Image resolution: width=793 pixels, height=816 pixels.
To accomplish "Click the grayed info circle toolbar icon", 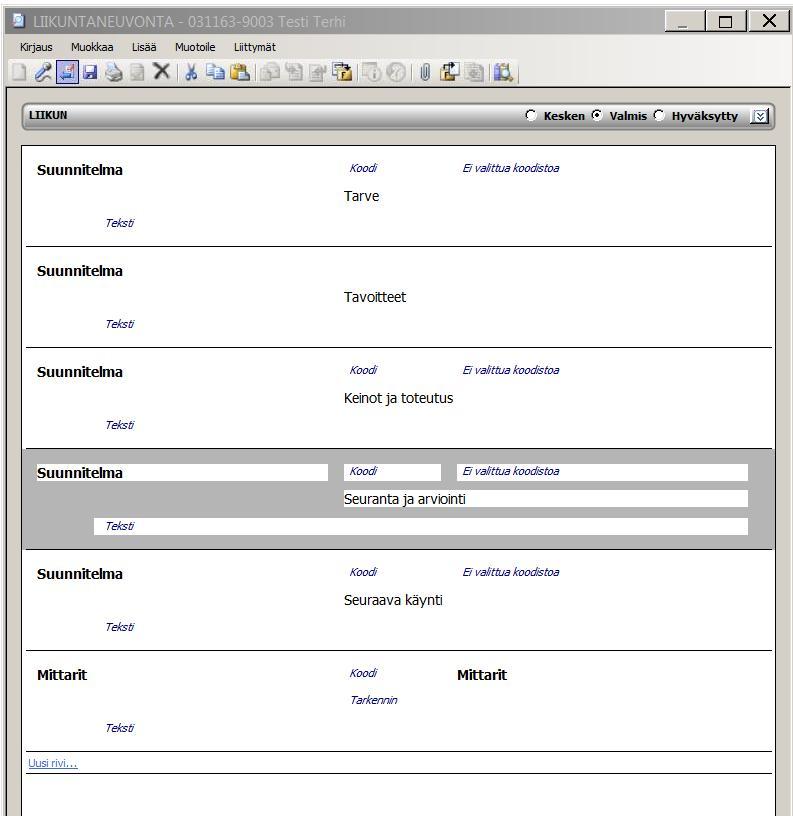I will (372, 72).
